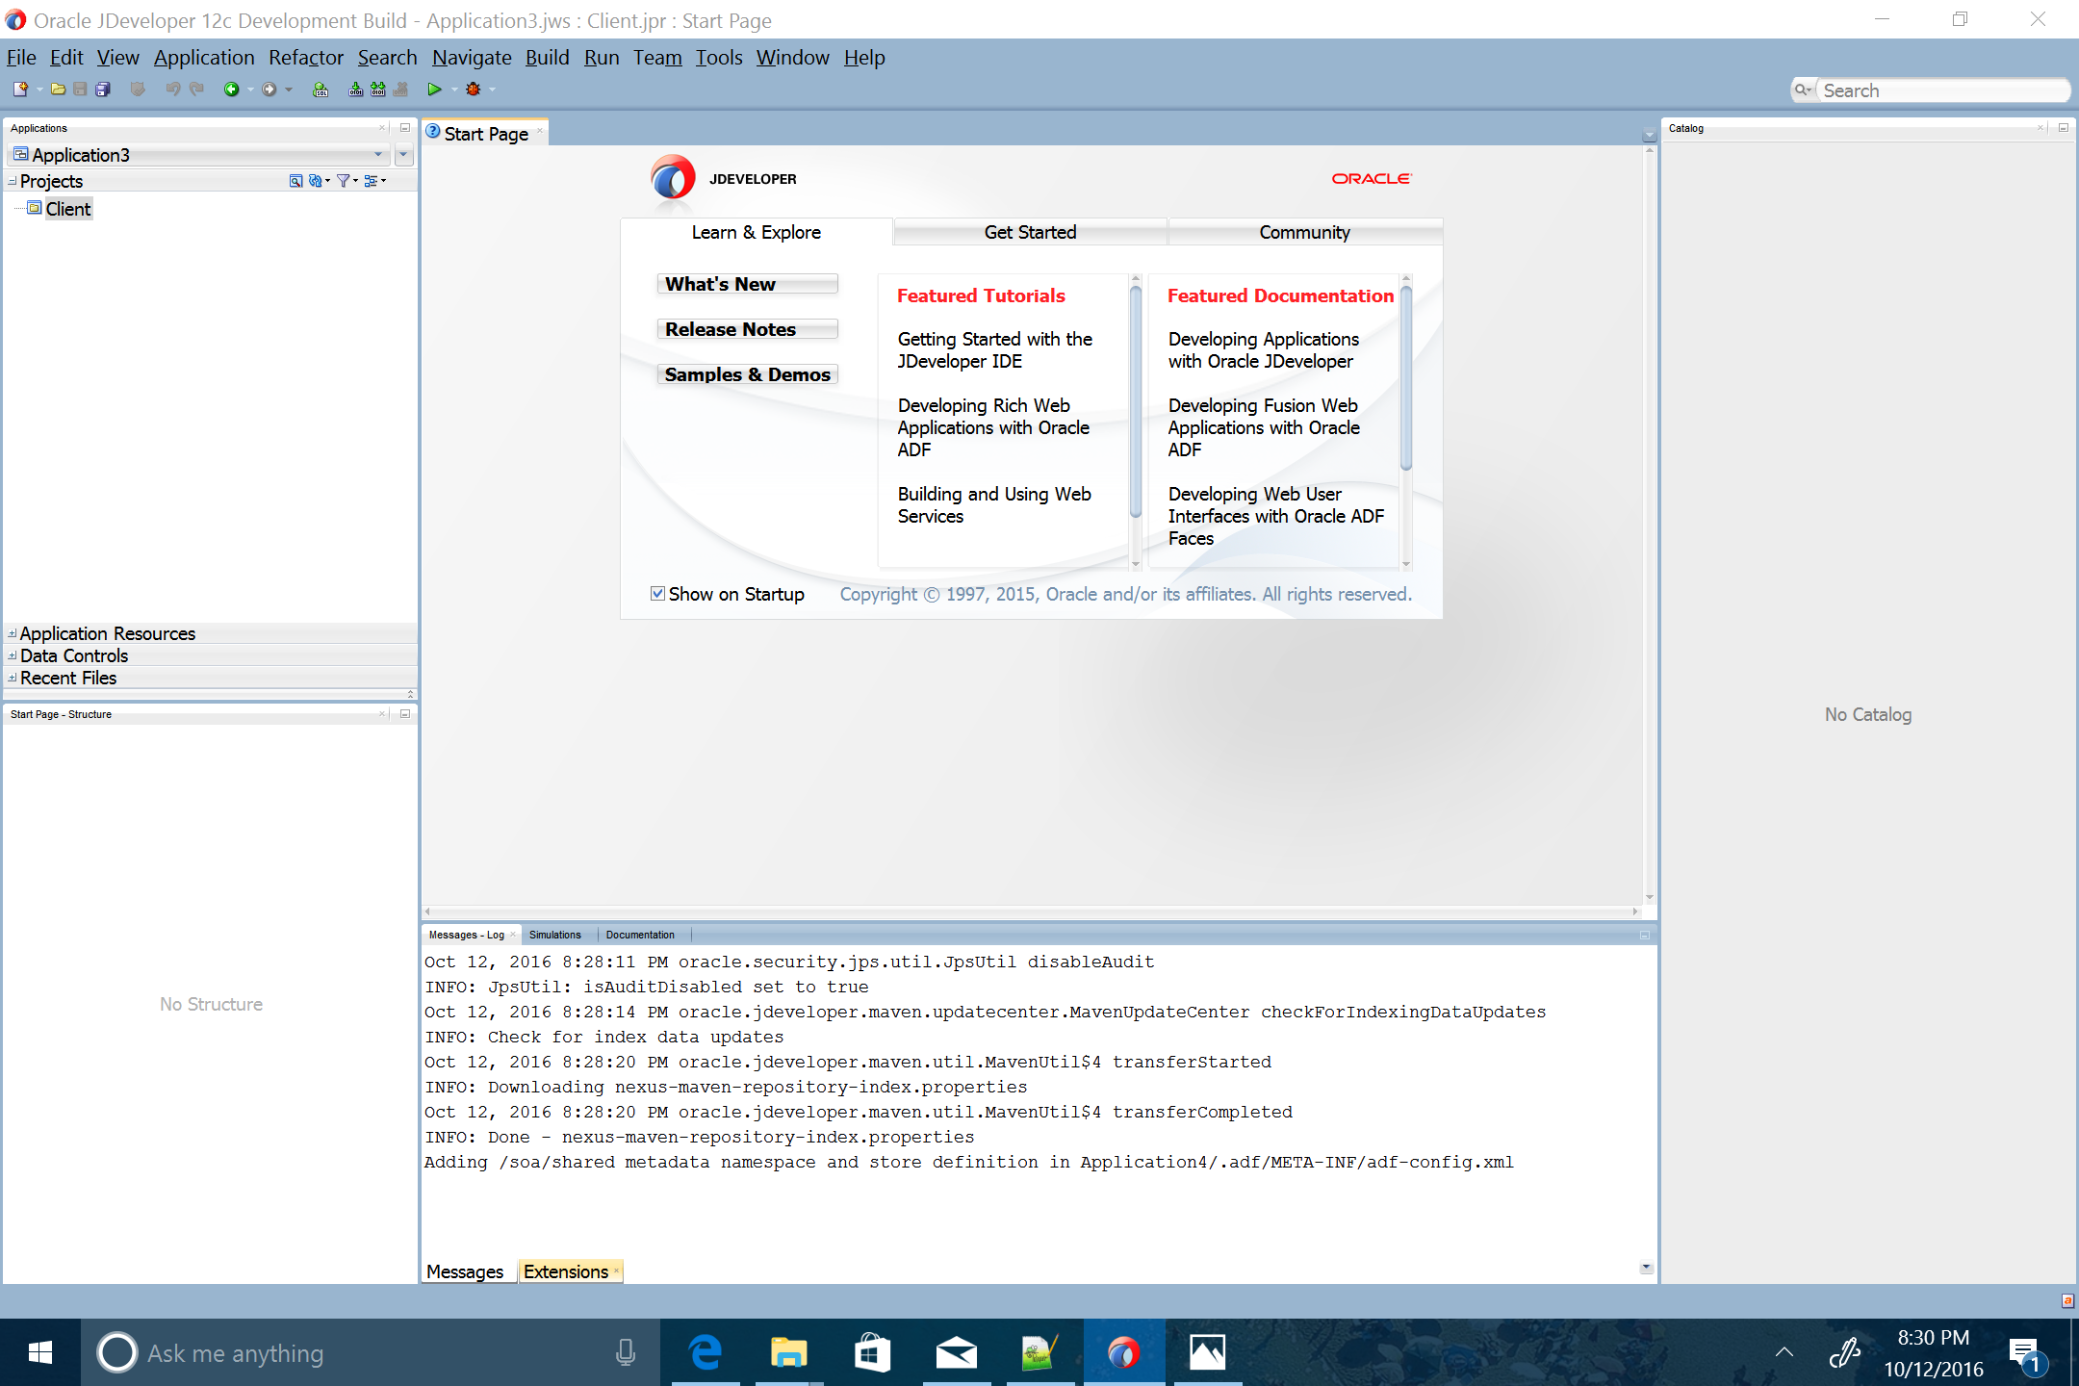
Task: Click the Save All toolbar icon
Action: point(103,90)
